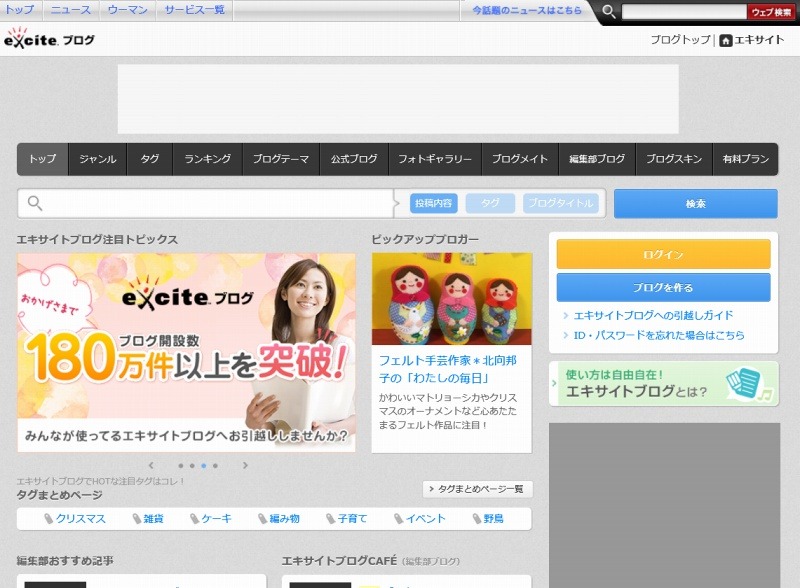Click トップ in the top bar
This screenshot has height=588, width=800.
tap(19, 10)
